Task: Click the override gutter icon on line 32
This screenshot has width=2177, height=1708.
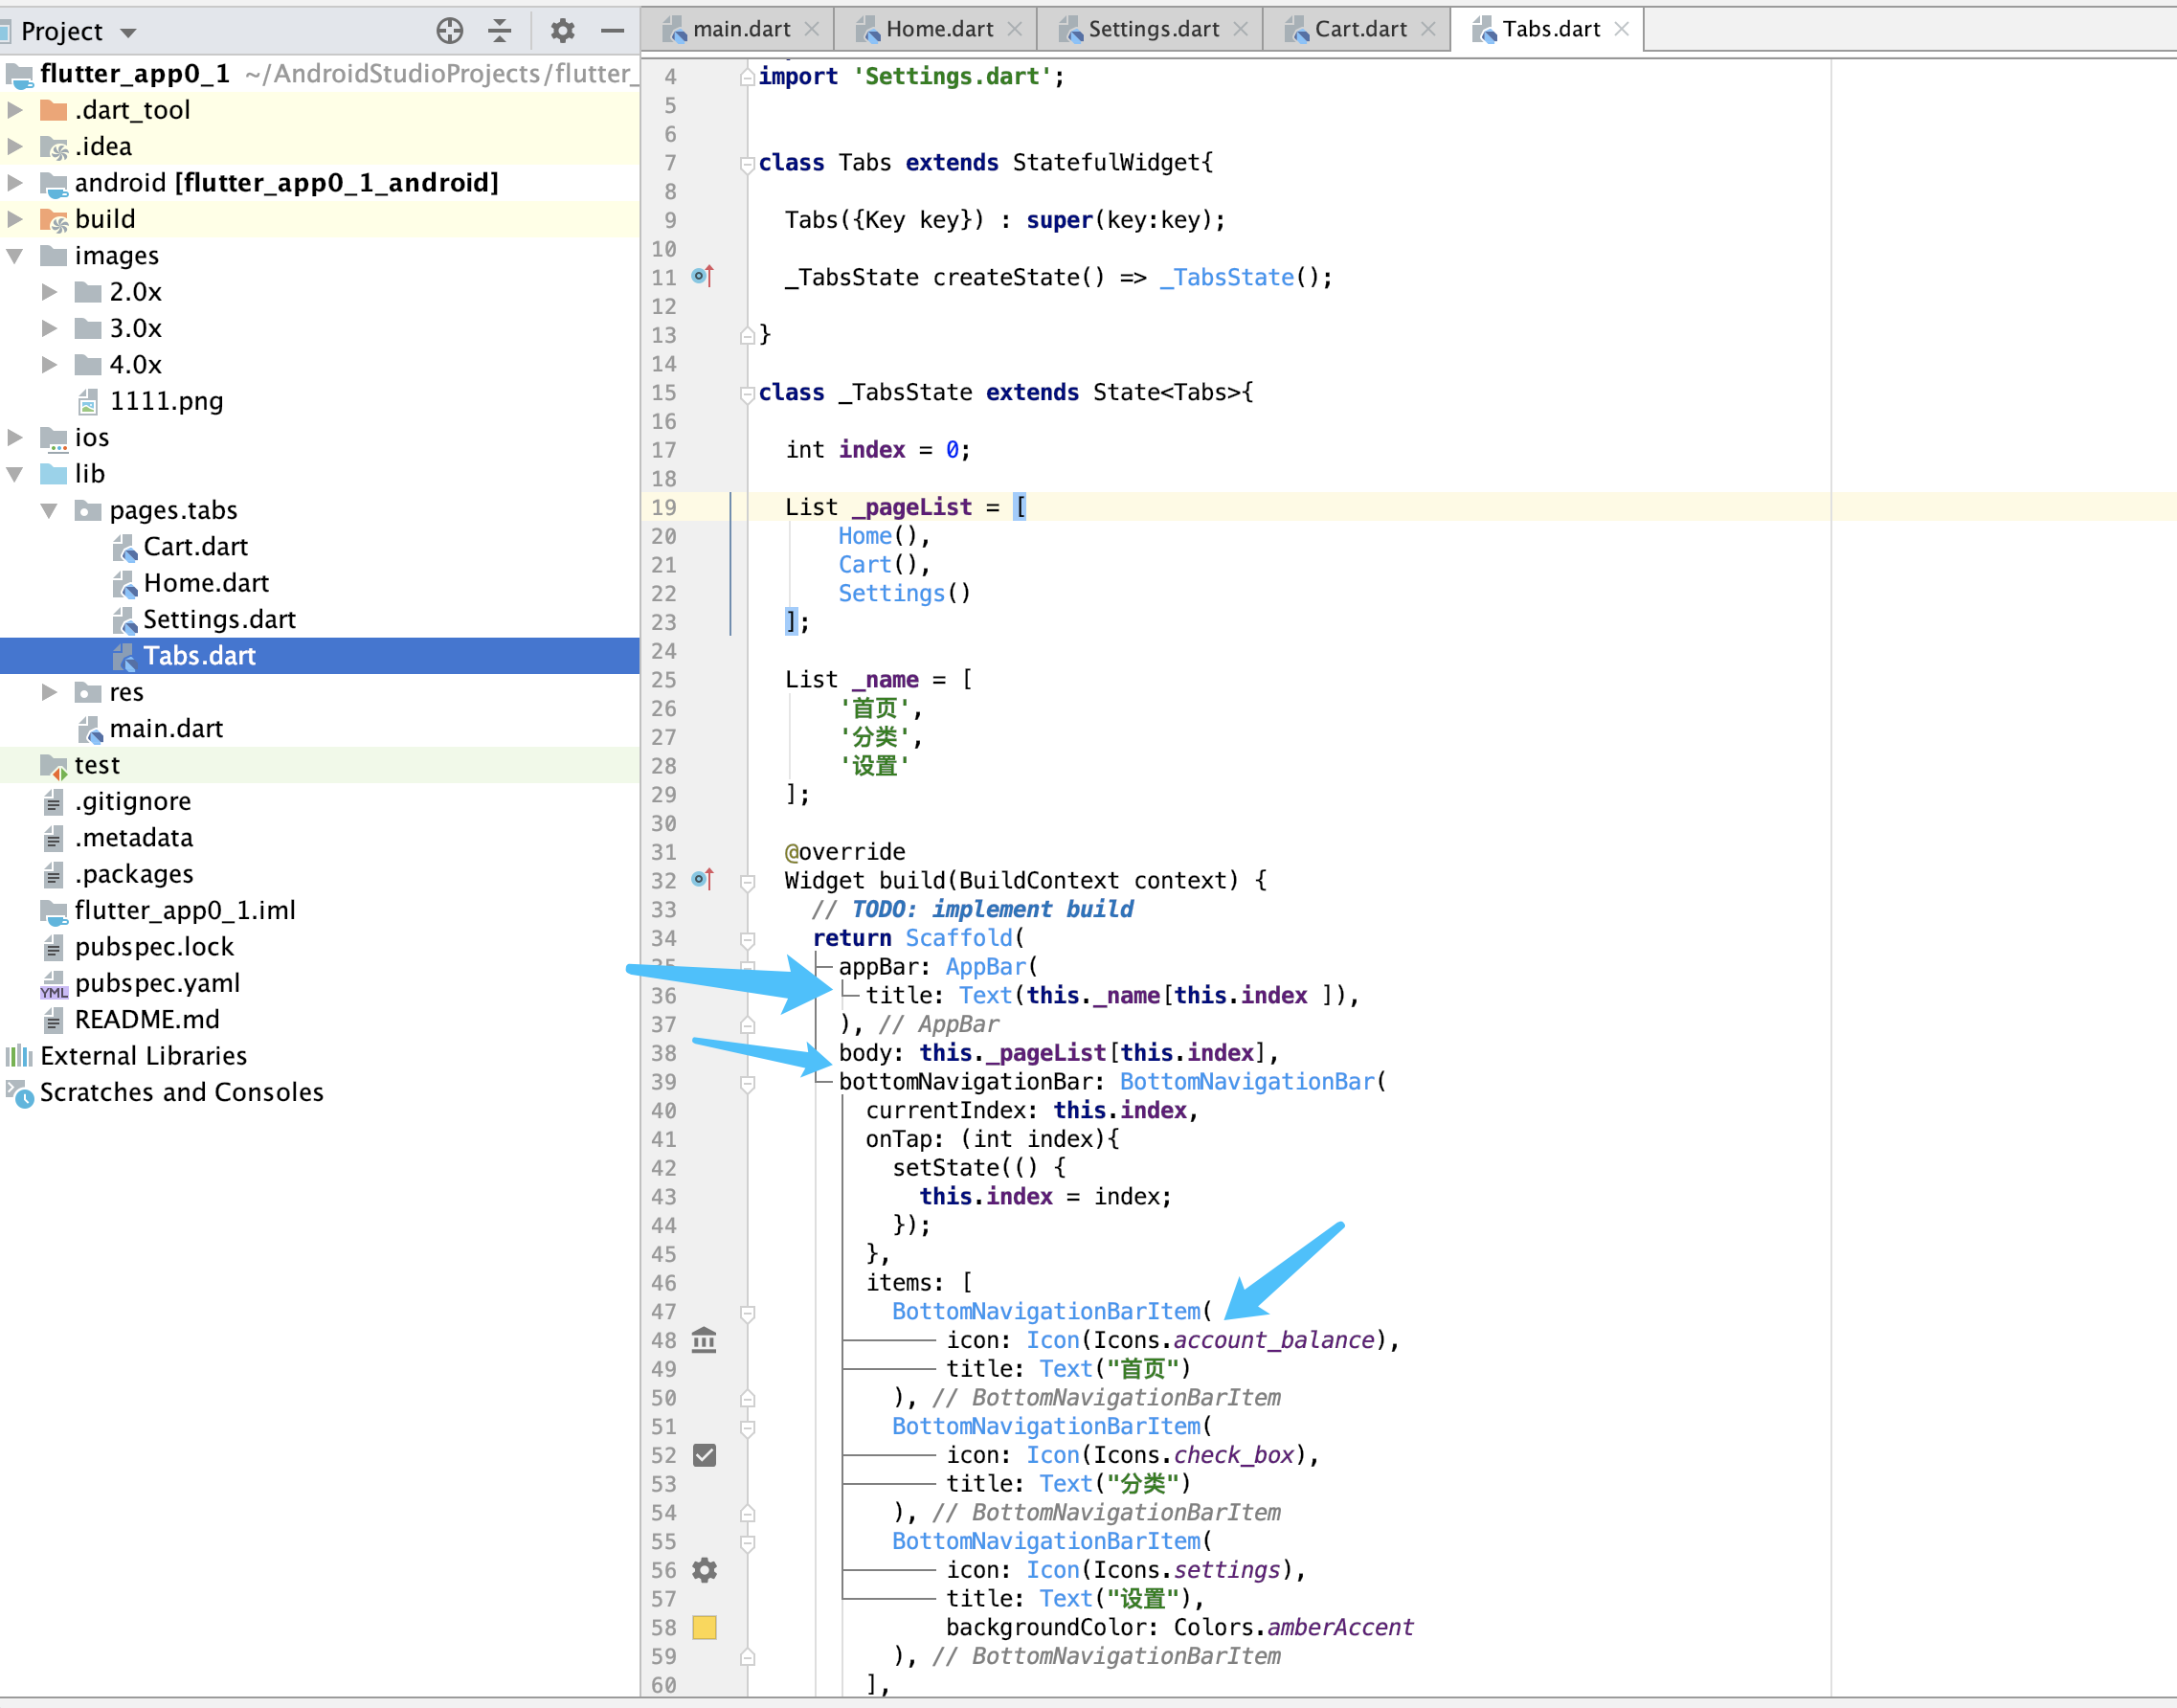Action: [703, 880]
